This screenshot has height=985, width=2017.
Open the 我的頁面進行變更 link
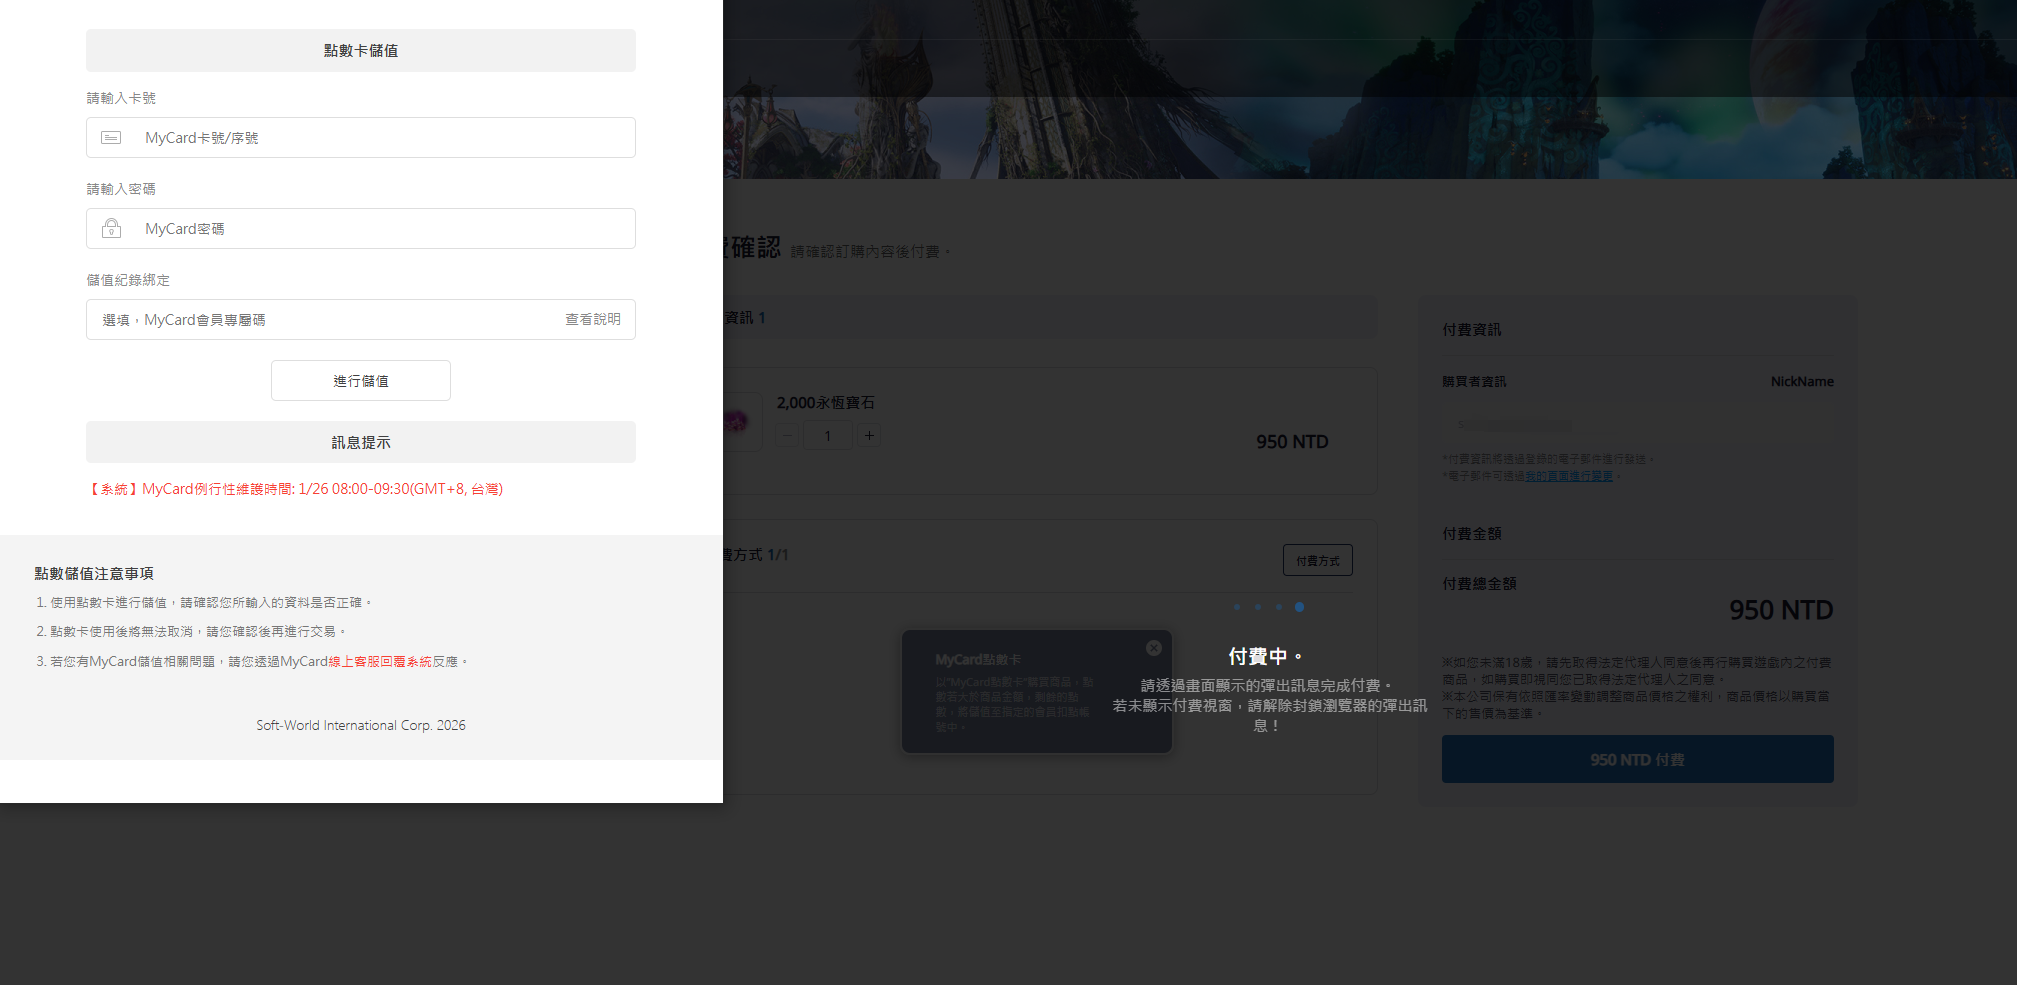click(x=1568, y=477)
